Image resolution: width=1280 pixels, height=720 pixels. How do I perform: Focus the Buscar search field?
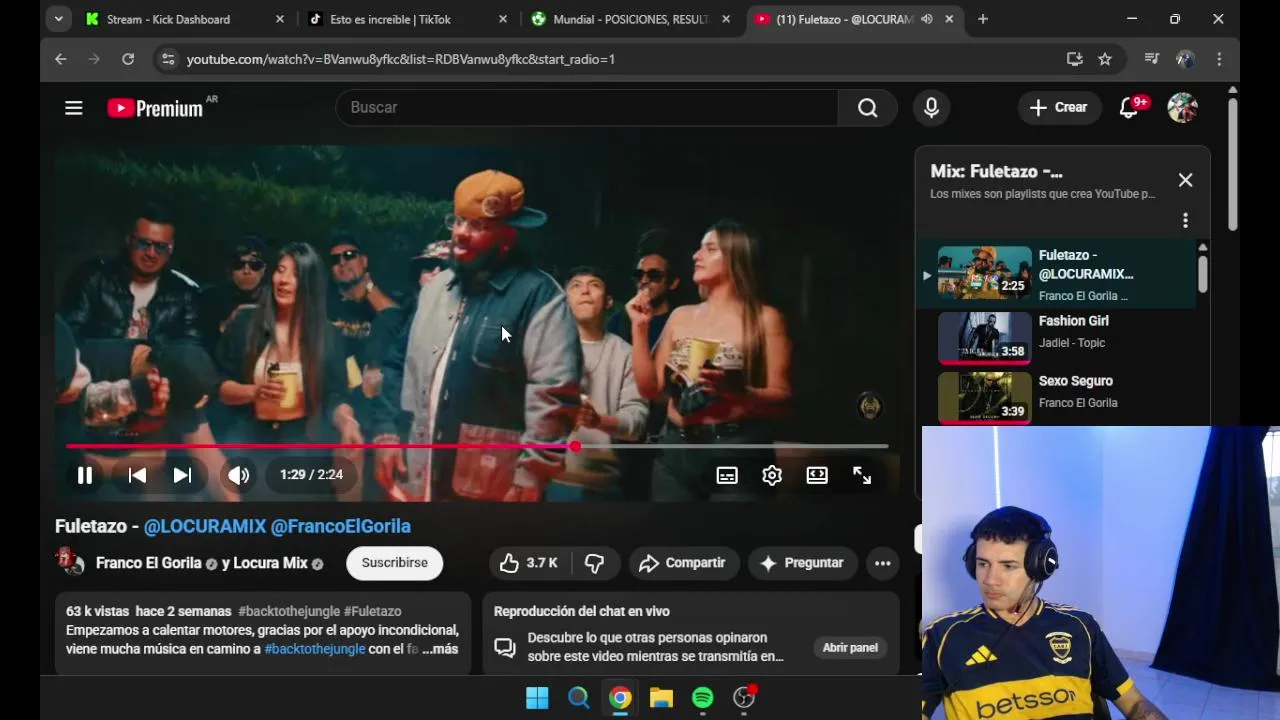click(x=586, y=107)
